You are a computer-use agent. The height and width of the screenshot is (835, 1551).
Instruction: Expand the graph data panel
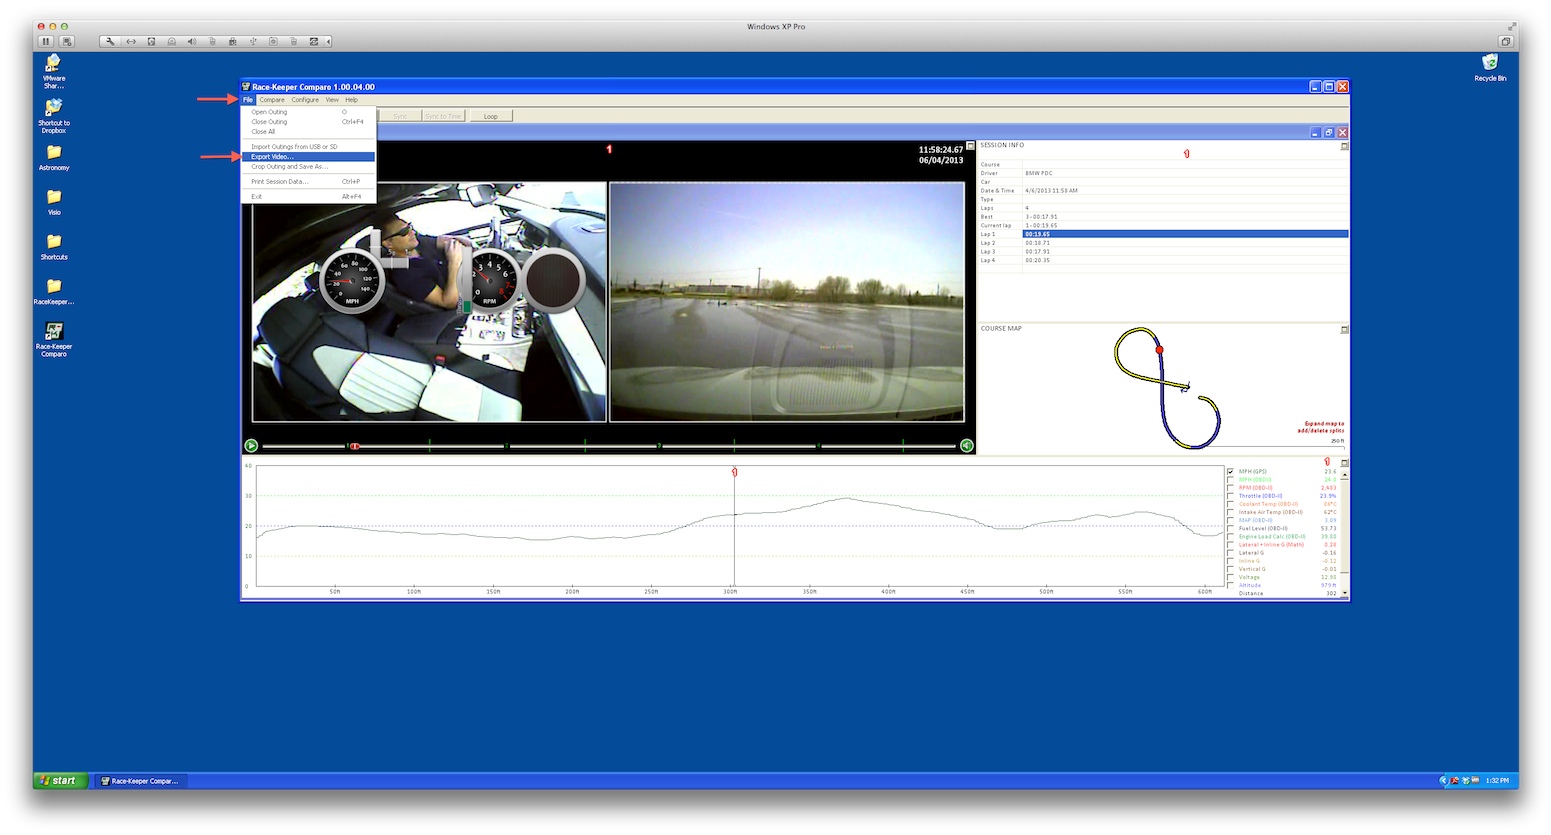point(1344,463)
